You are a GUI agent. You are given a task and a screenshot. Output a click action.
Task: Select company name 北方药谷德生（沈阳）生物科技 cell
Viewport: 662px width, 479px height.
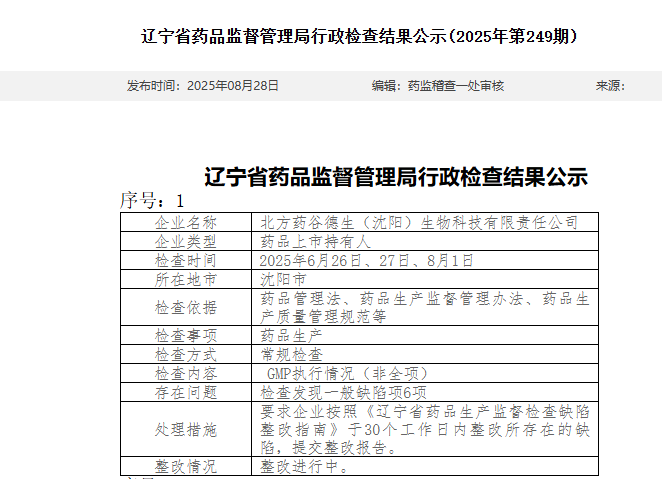tap(419, 222)
